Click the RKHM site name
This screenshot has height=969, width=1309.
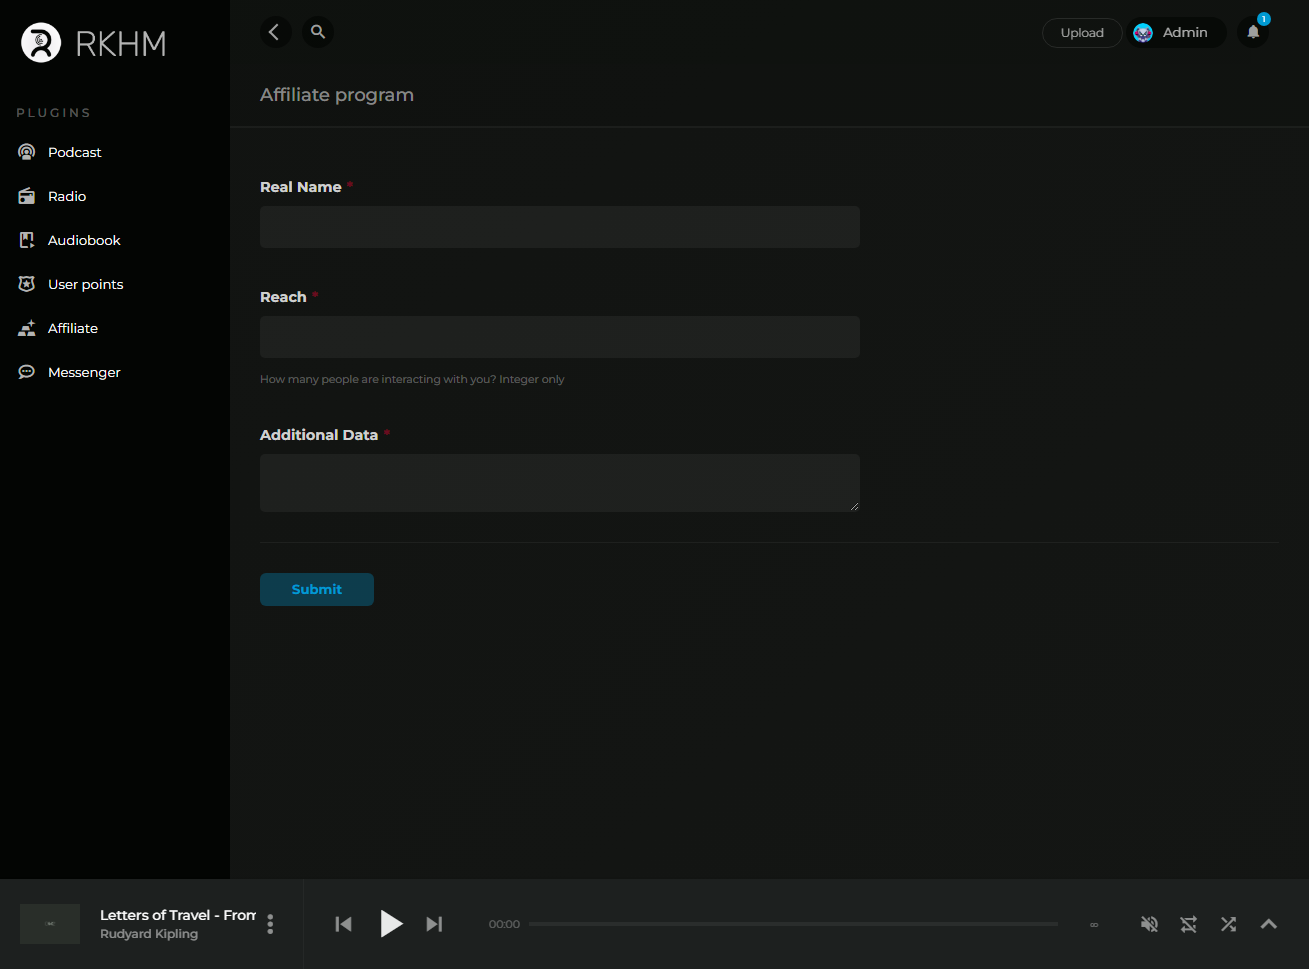point(121,44)
